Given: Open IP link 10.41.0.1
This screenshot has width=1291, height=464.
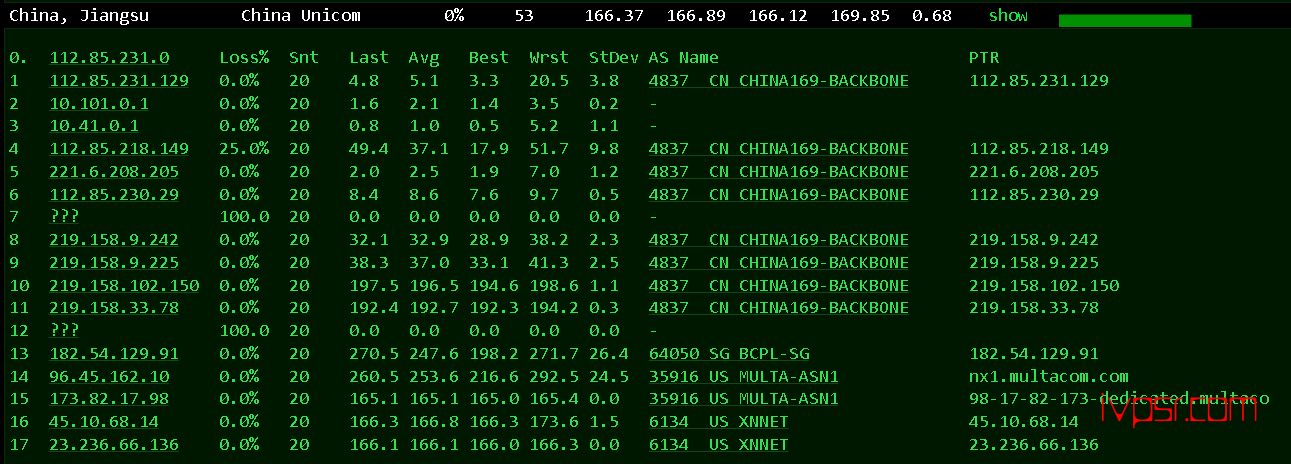Looking at the screenshot, I should point(94,126).
